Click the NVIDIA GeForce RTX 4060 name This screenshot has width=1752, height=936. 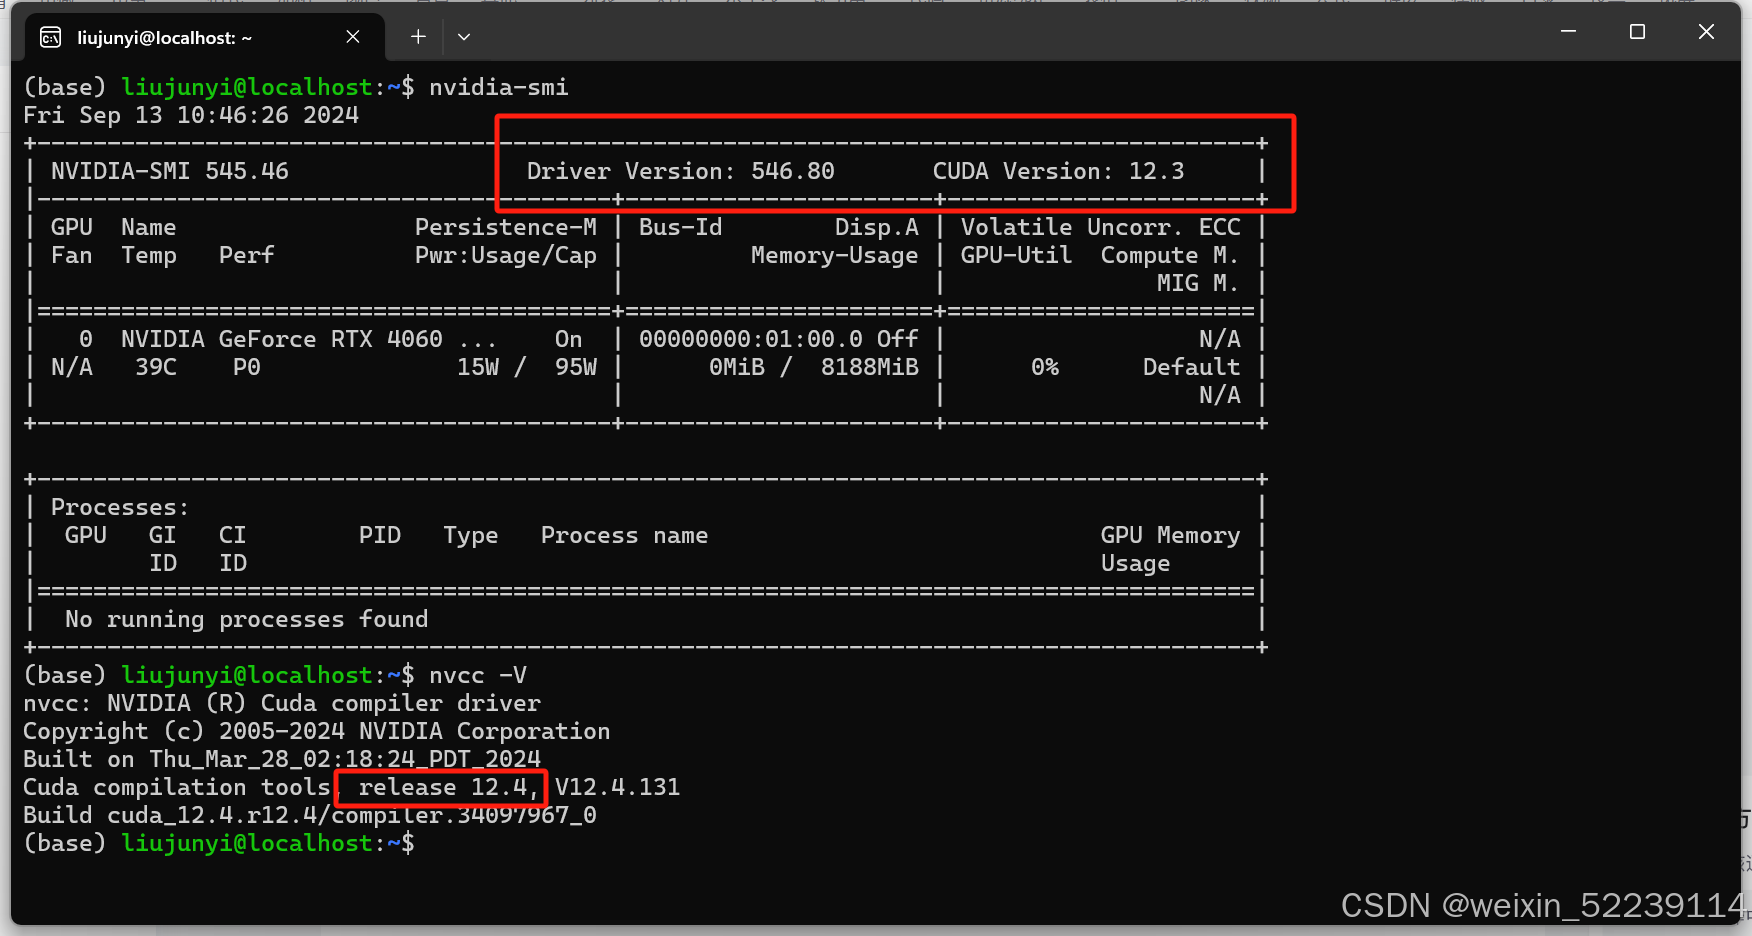tap(281, 340)
